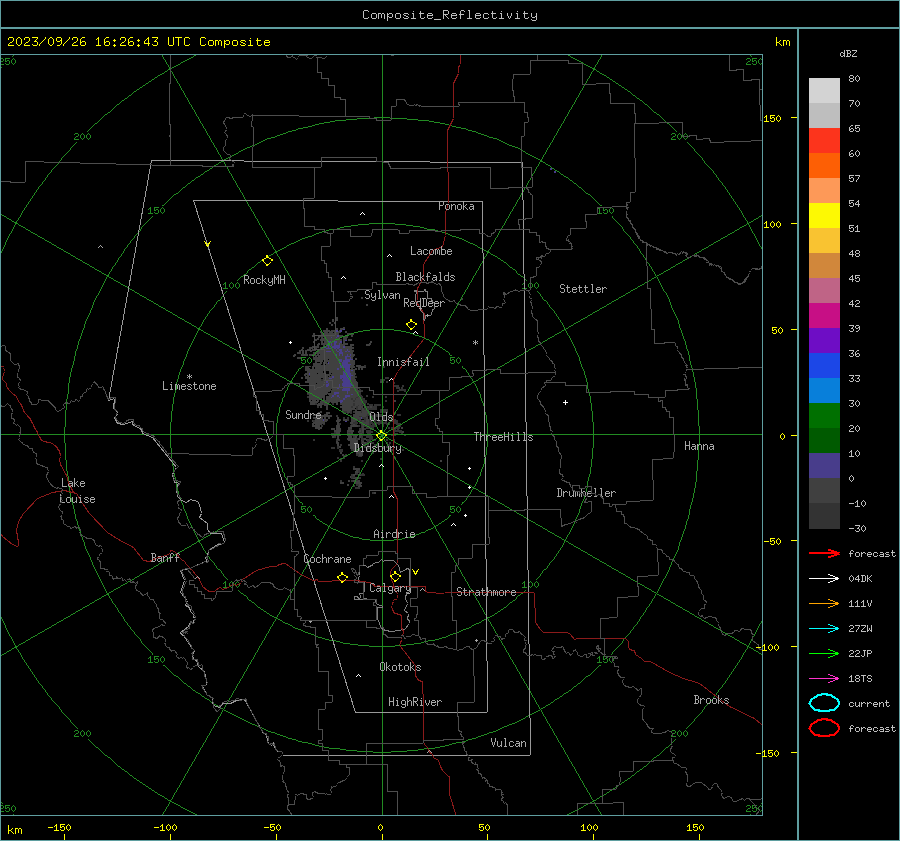Select the Drumheller label
900x841 pixels.
(x=586, y=493)
